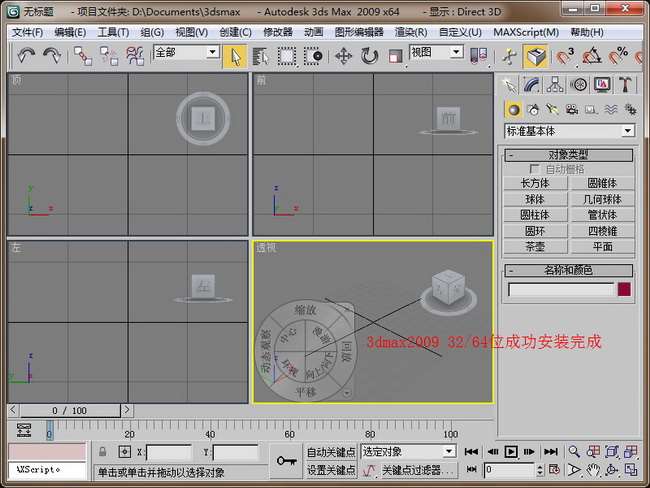Click the red object color swatch

tap(624, 289)
